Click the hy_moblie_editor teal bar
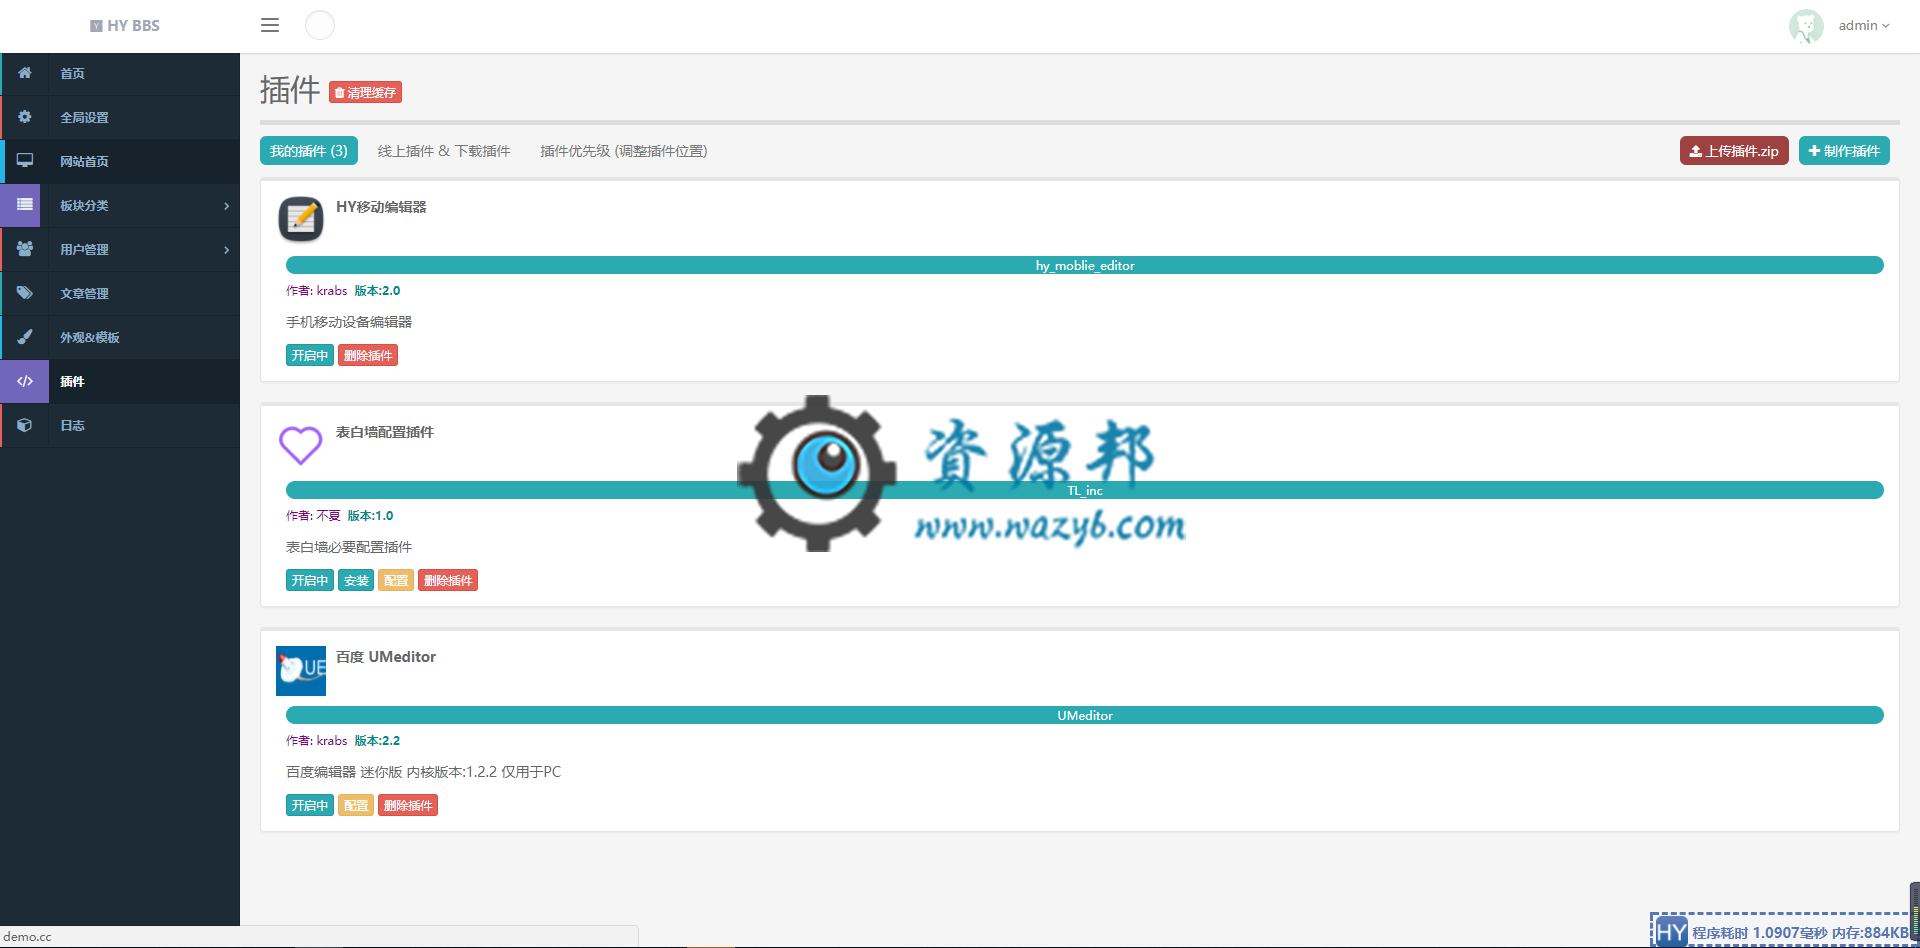Screen dimensions: 1920x948 click(1085, 265)
